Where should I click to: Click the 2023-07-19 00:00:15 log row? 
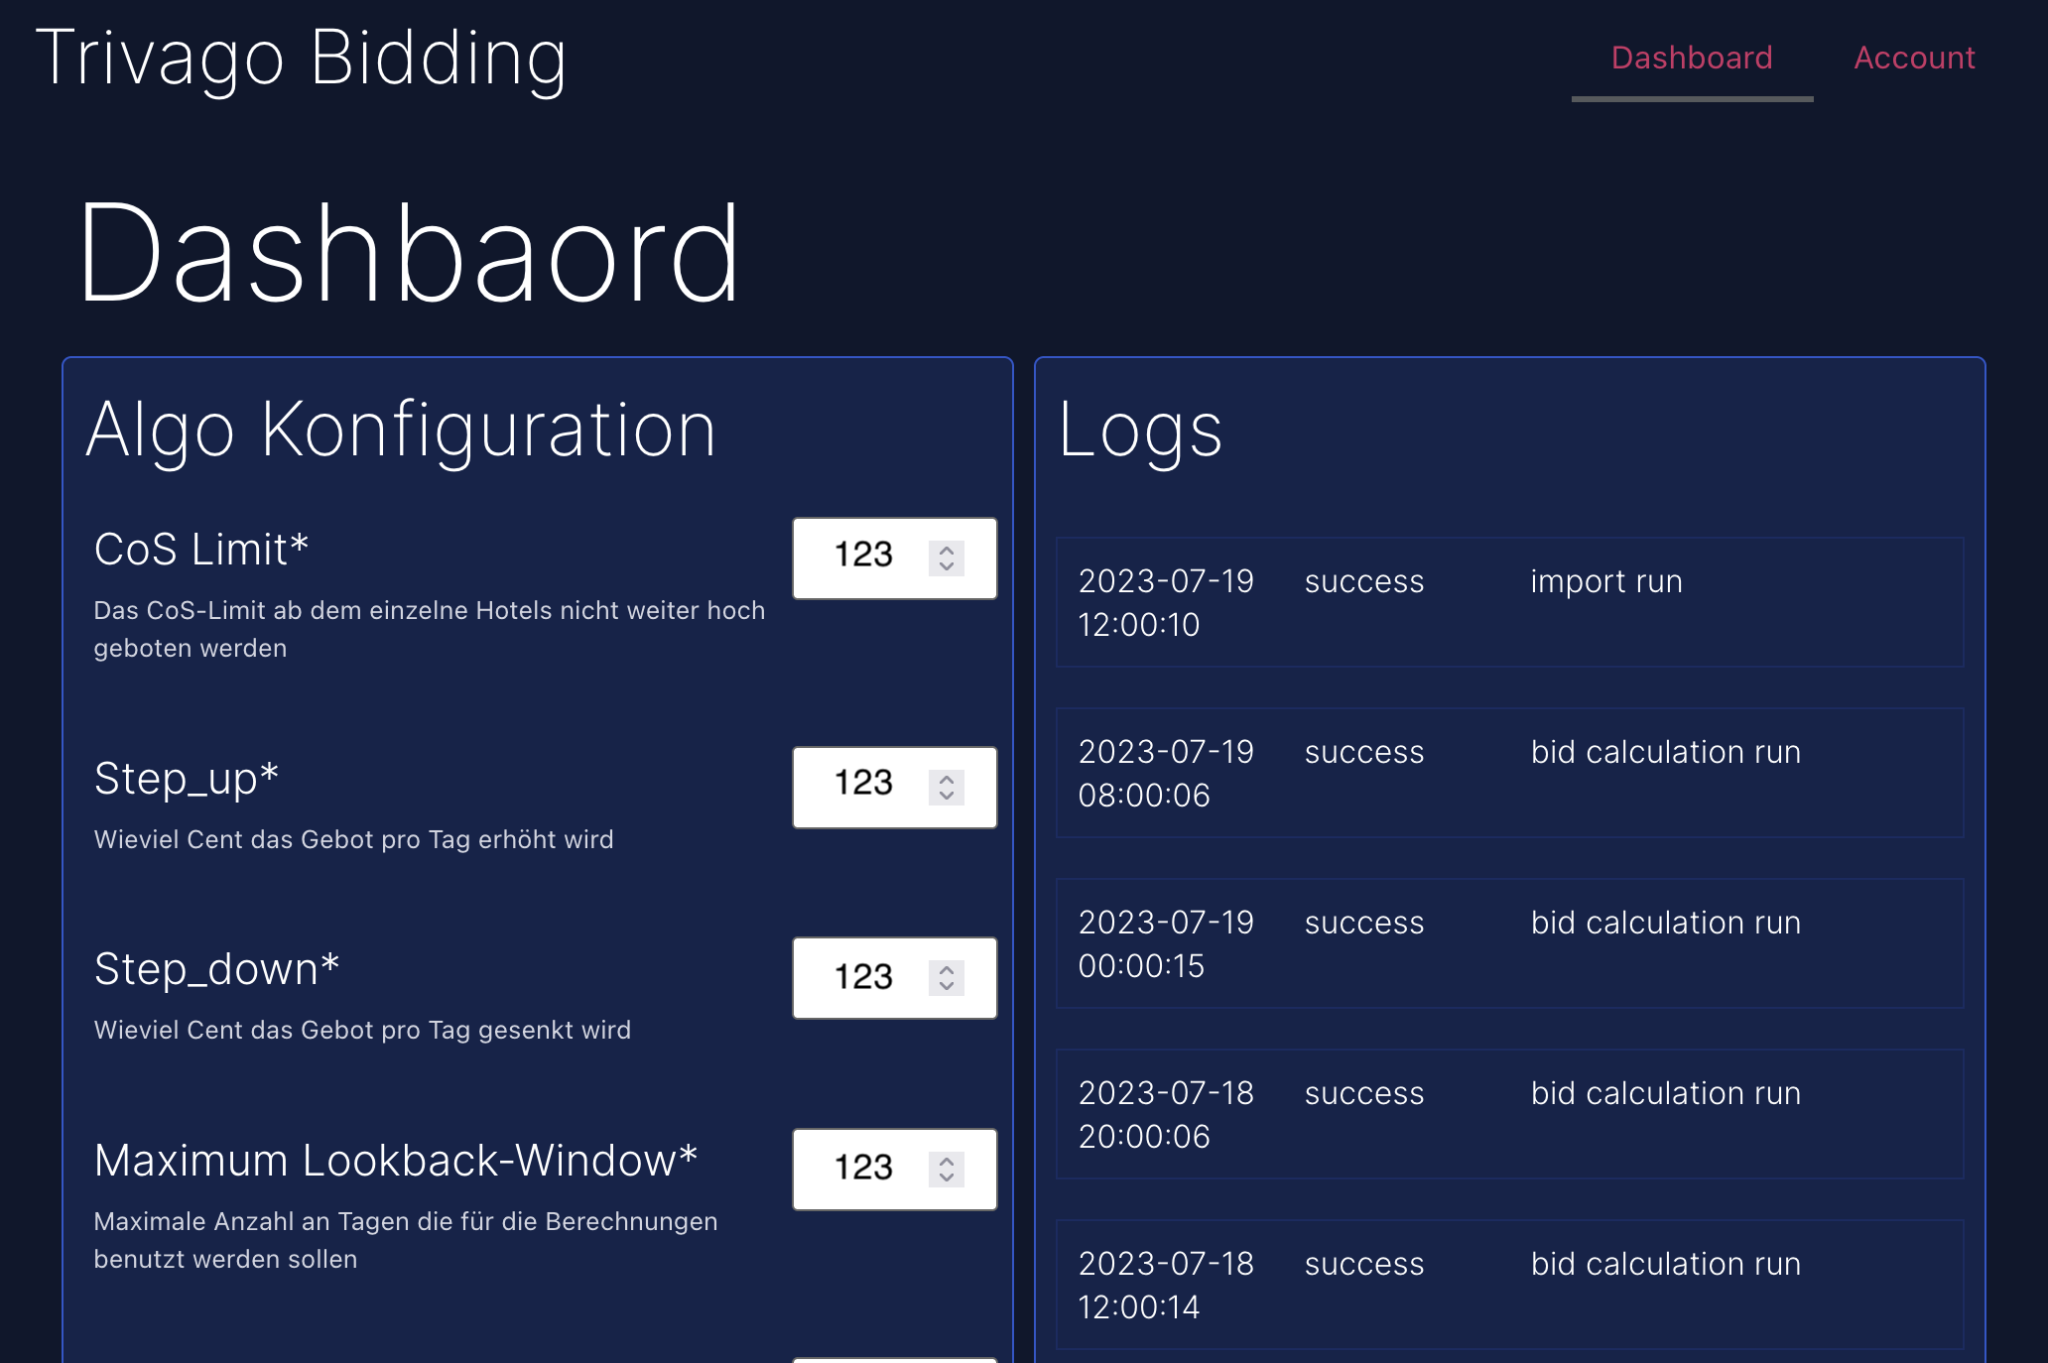point(1509,943)
